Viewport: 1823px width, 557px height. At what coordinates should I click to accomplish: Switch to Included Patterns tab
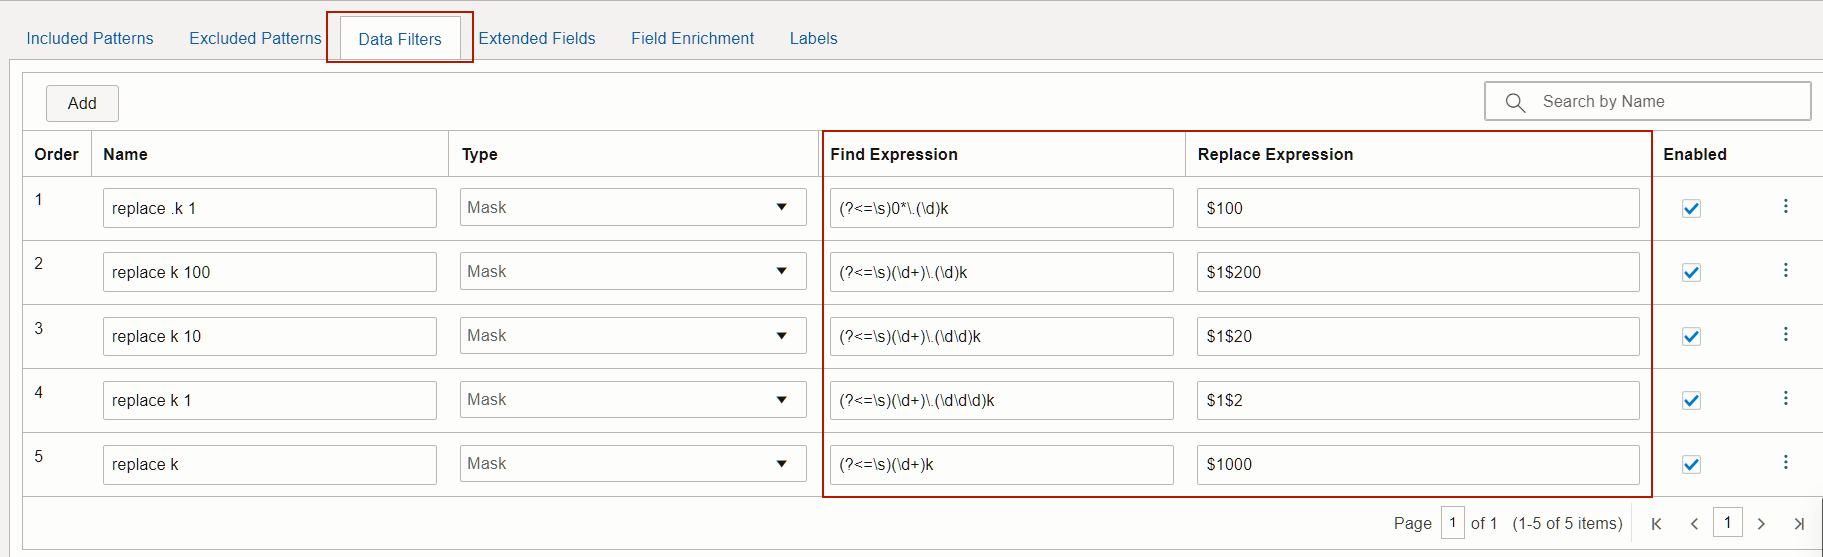coord(90,38)
